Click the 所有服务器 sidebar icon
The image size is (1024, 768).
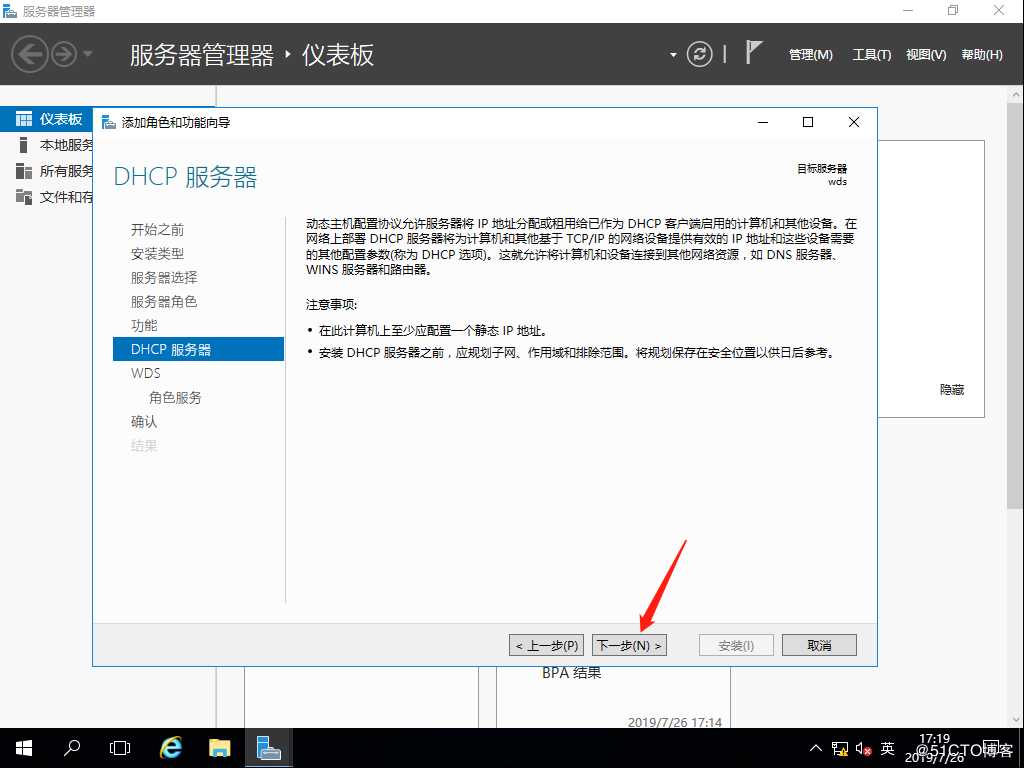pyautogui.click(x=24, y=171)
